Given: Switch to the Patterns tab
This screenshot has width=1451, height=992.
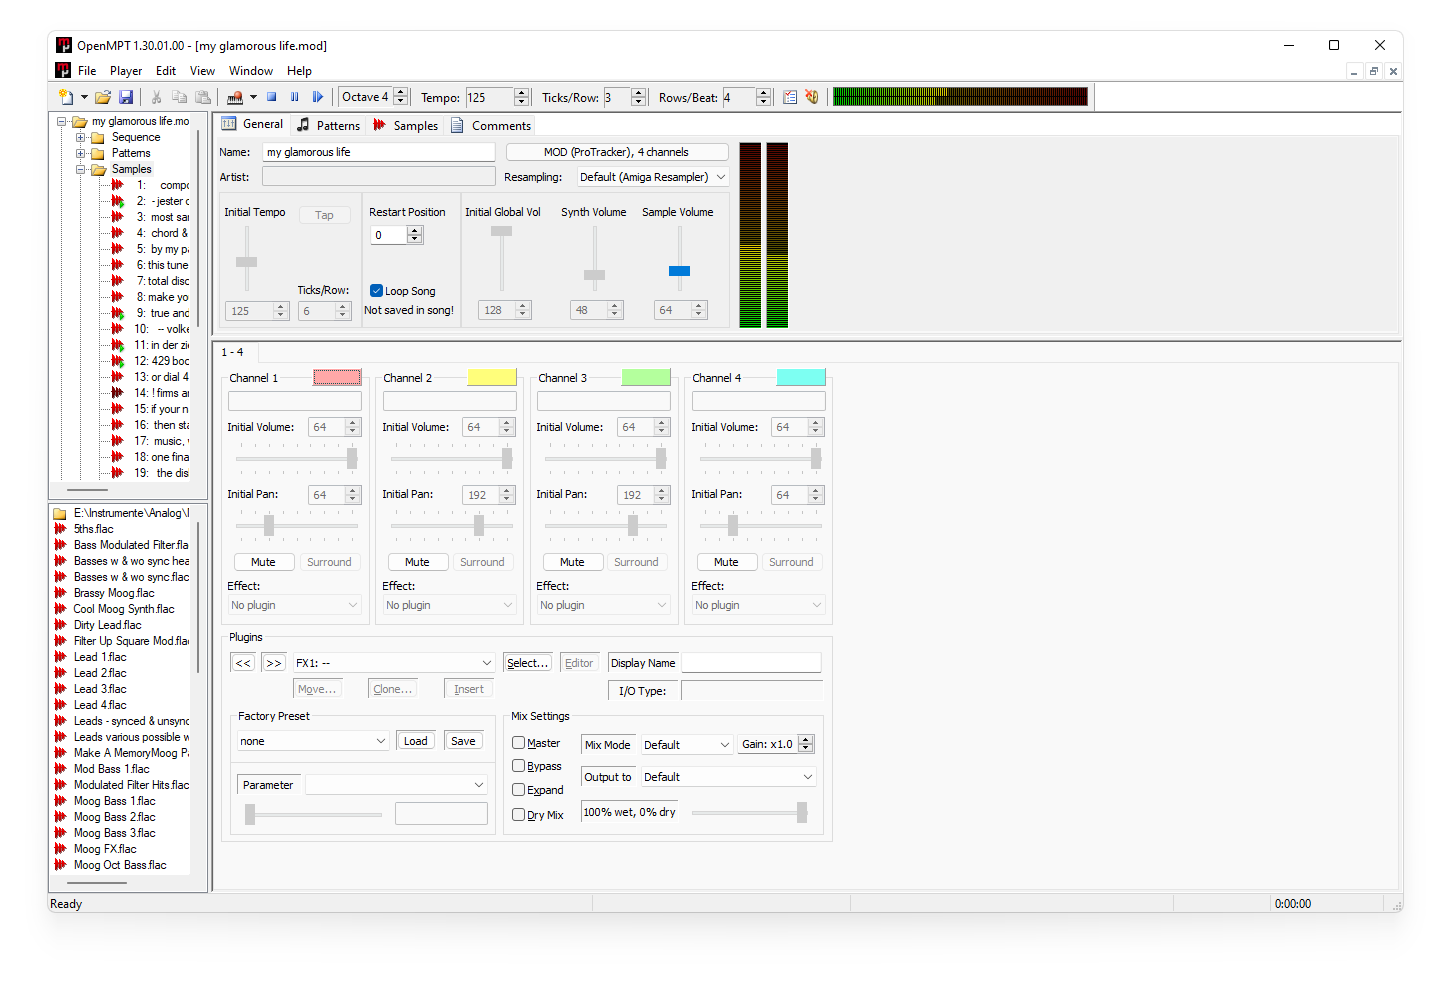Looking at the screenshot, I should (328, 125).
